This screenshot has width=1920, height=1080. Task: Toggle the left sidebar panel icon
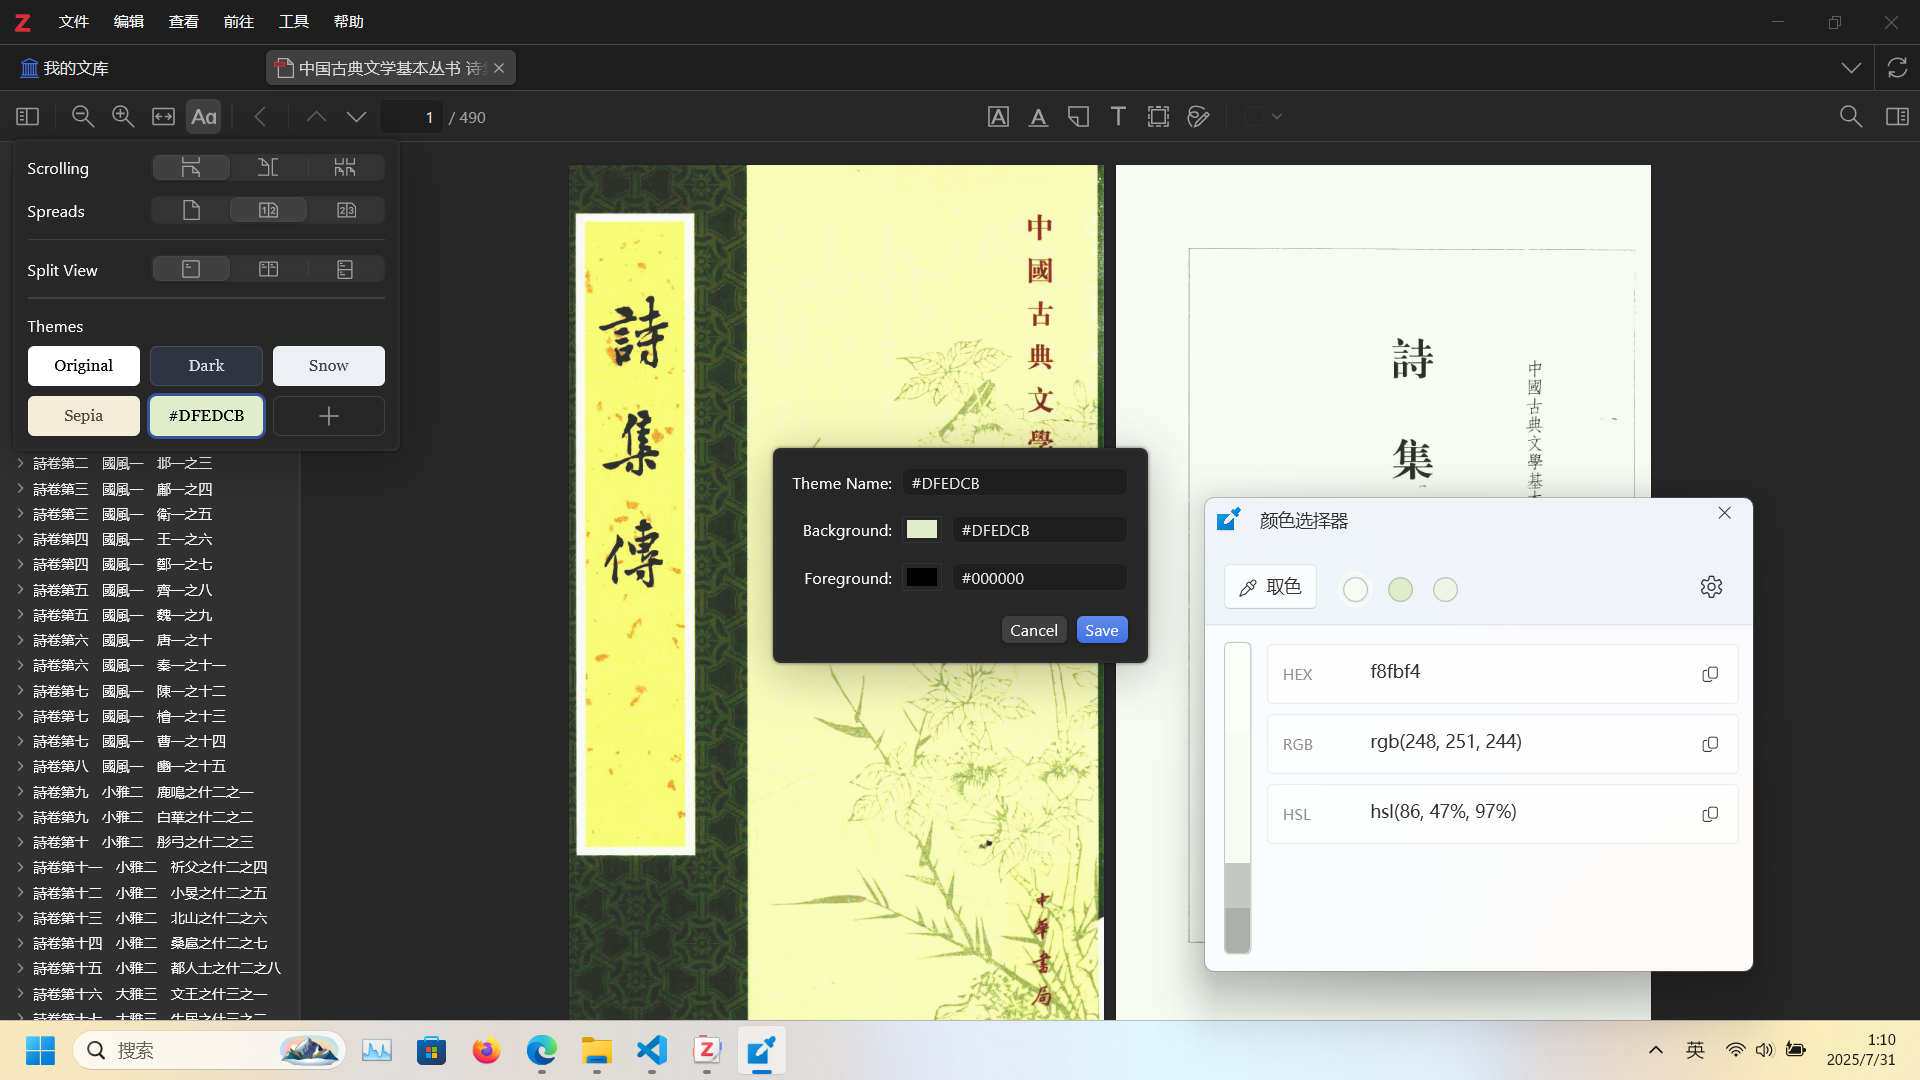coord(28,117)
